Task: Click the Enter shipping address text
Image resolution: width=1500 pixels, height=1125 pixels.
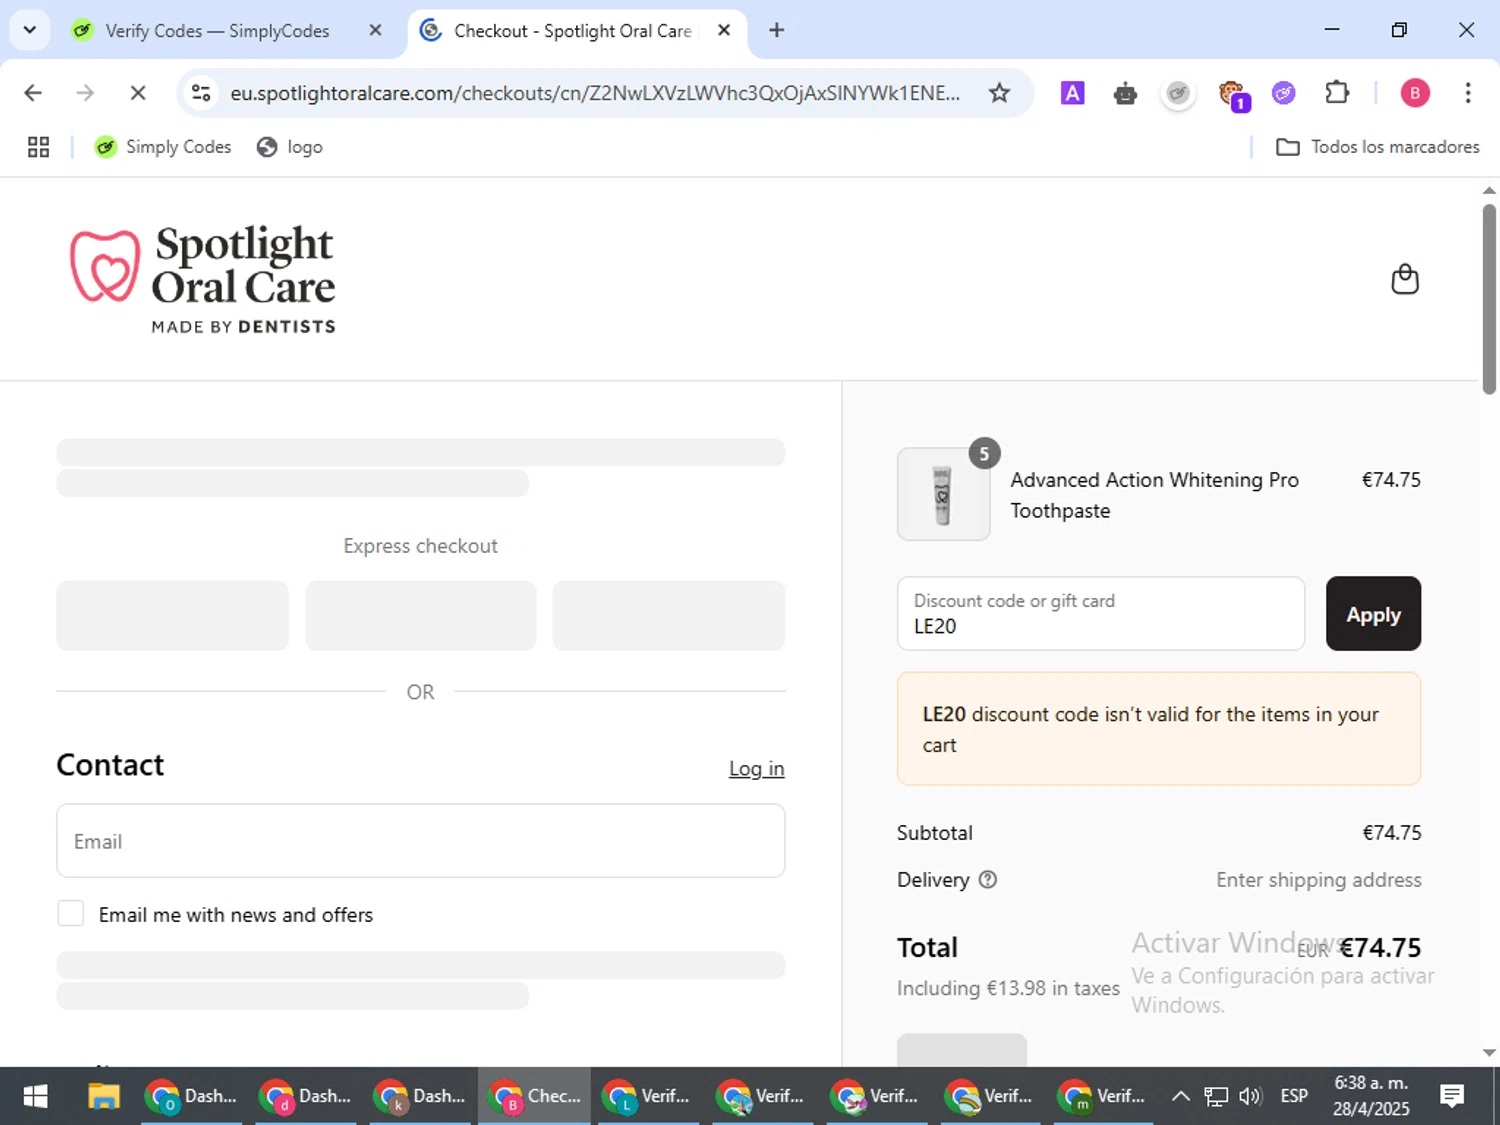Action: pyautogui.click(x=1318, y=880)
